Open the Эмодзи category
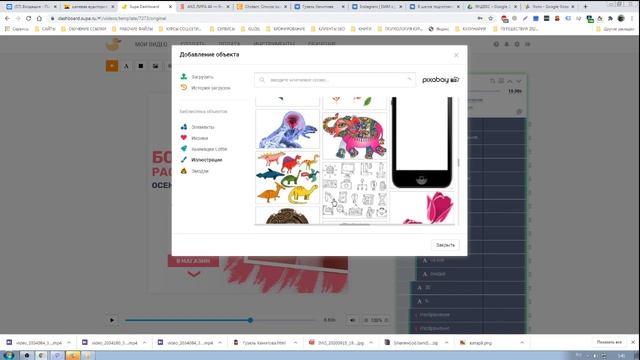This screenshot has height=360, width=640. 200,171
